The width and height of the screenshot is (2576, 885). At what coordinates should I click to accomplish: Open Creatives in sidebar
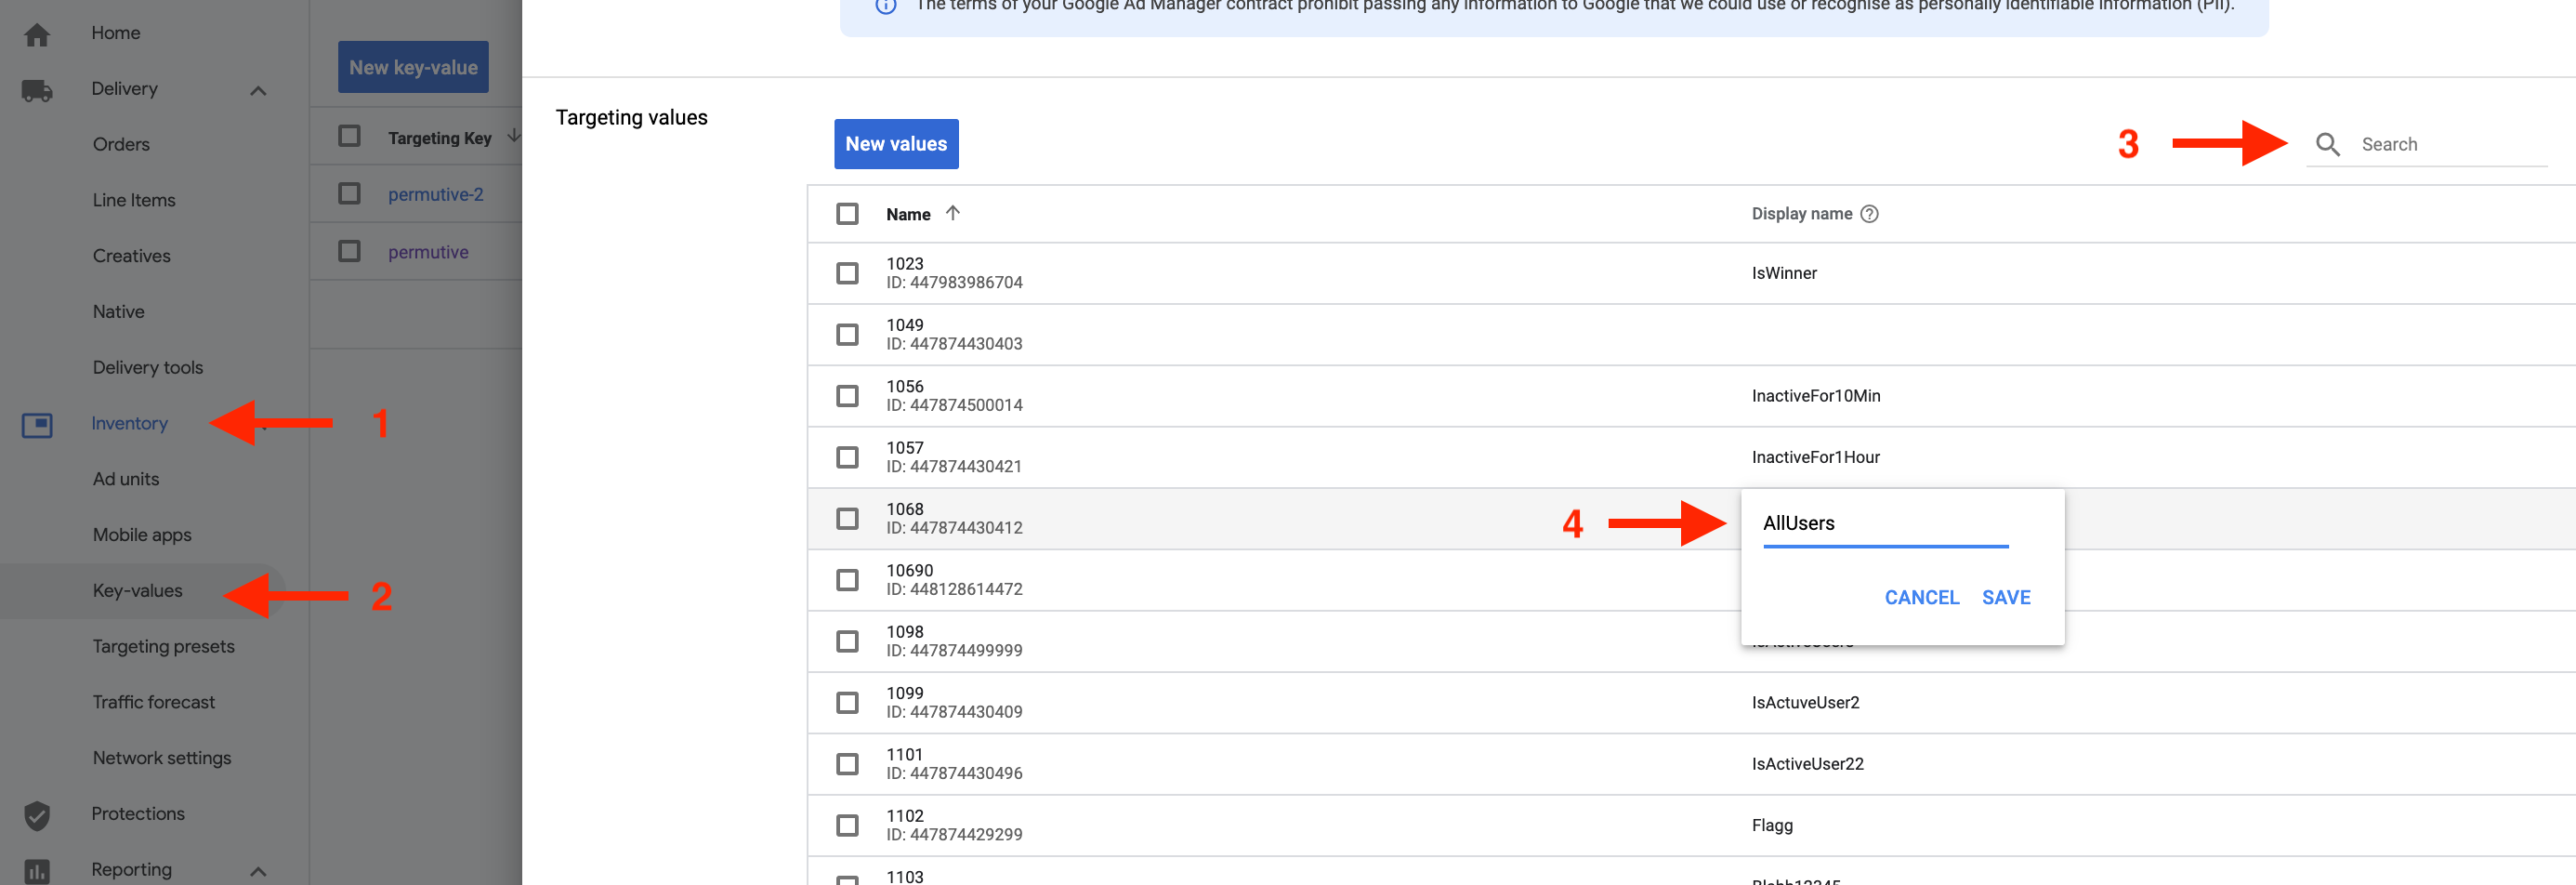[x=131, y=256]
